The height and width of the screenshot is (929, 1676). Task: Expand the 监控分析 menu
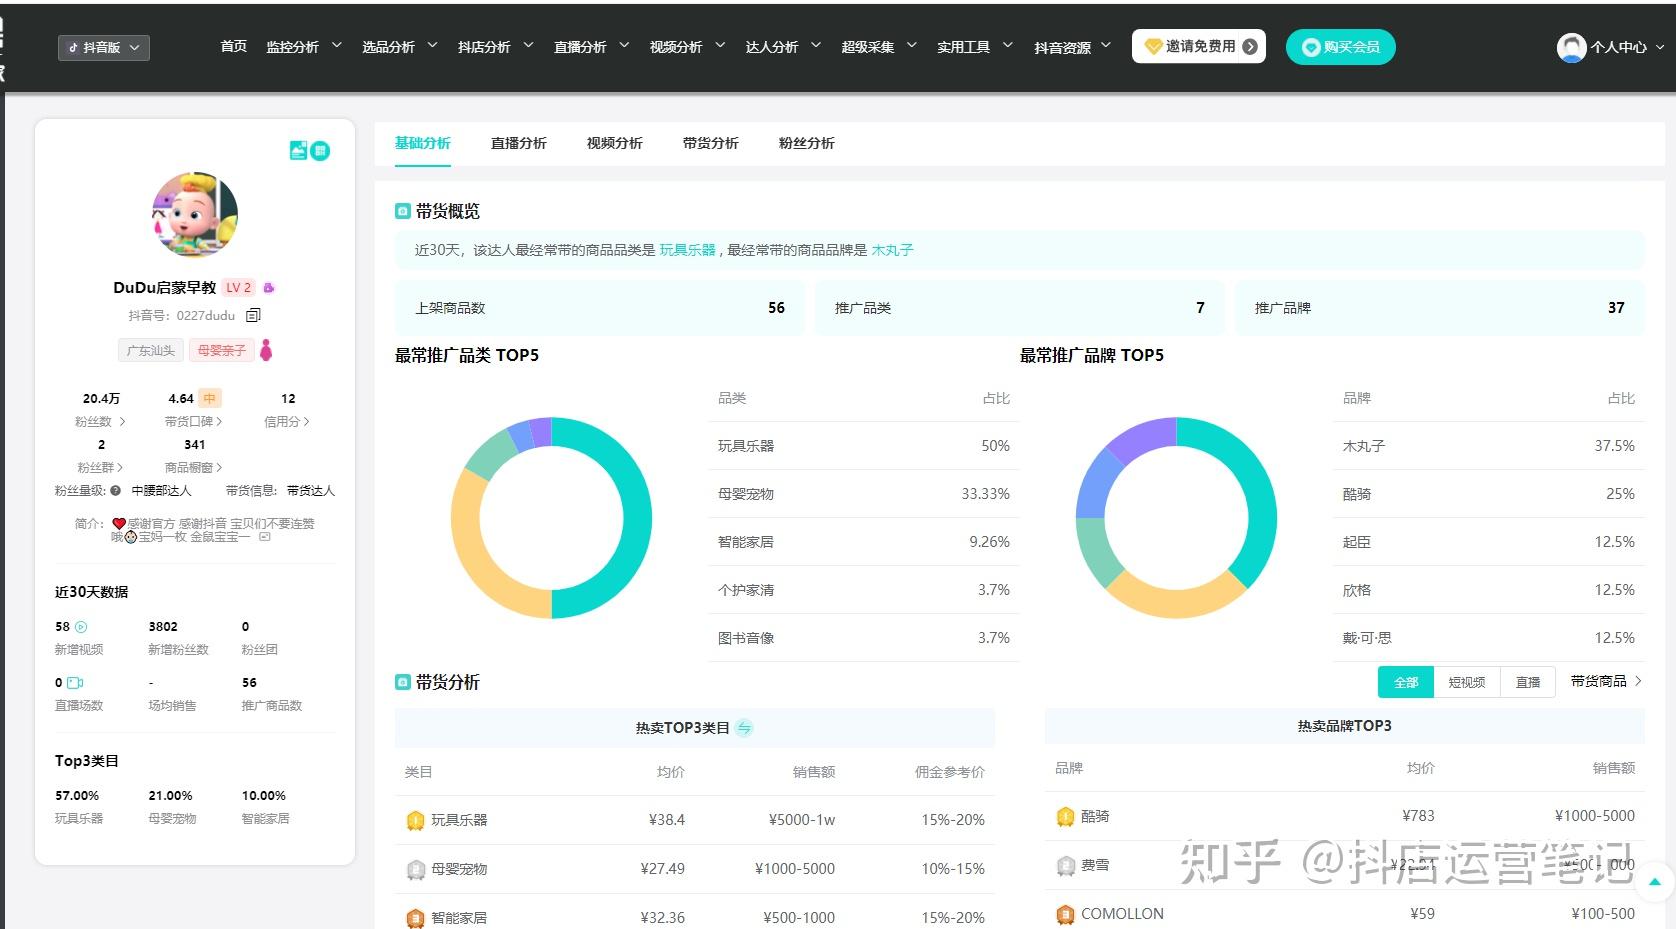304,47
